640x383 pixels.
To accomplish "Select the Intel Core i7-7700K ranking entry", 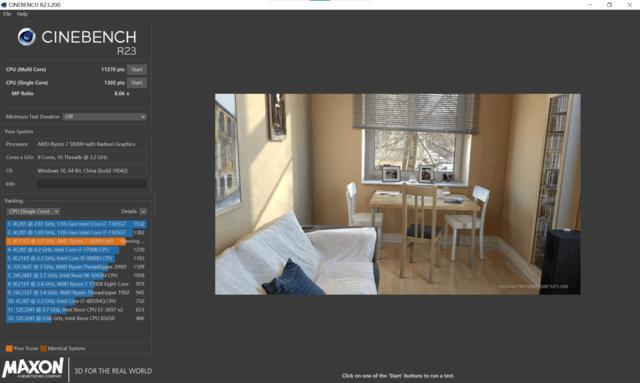I will point(76,249).
